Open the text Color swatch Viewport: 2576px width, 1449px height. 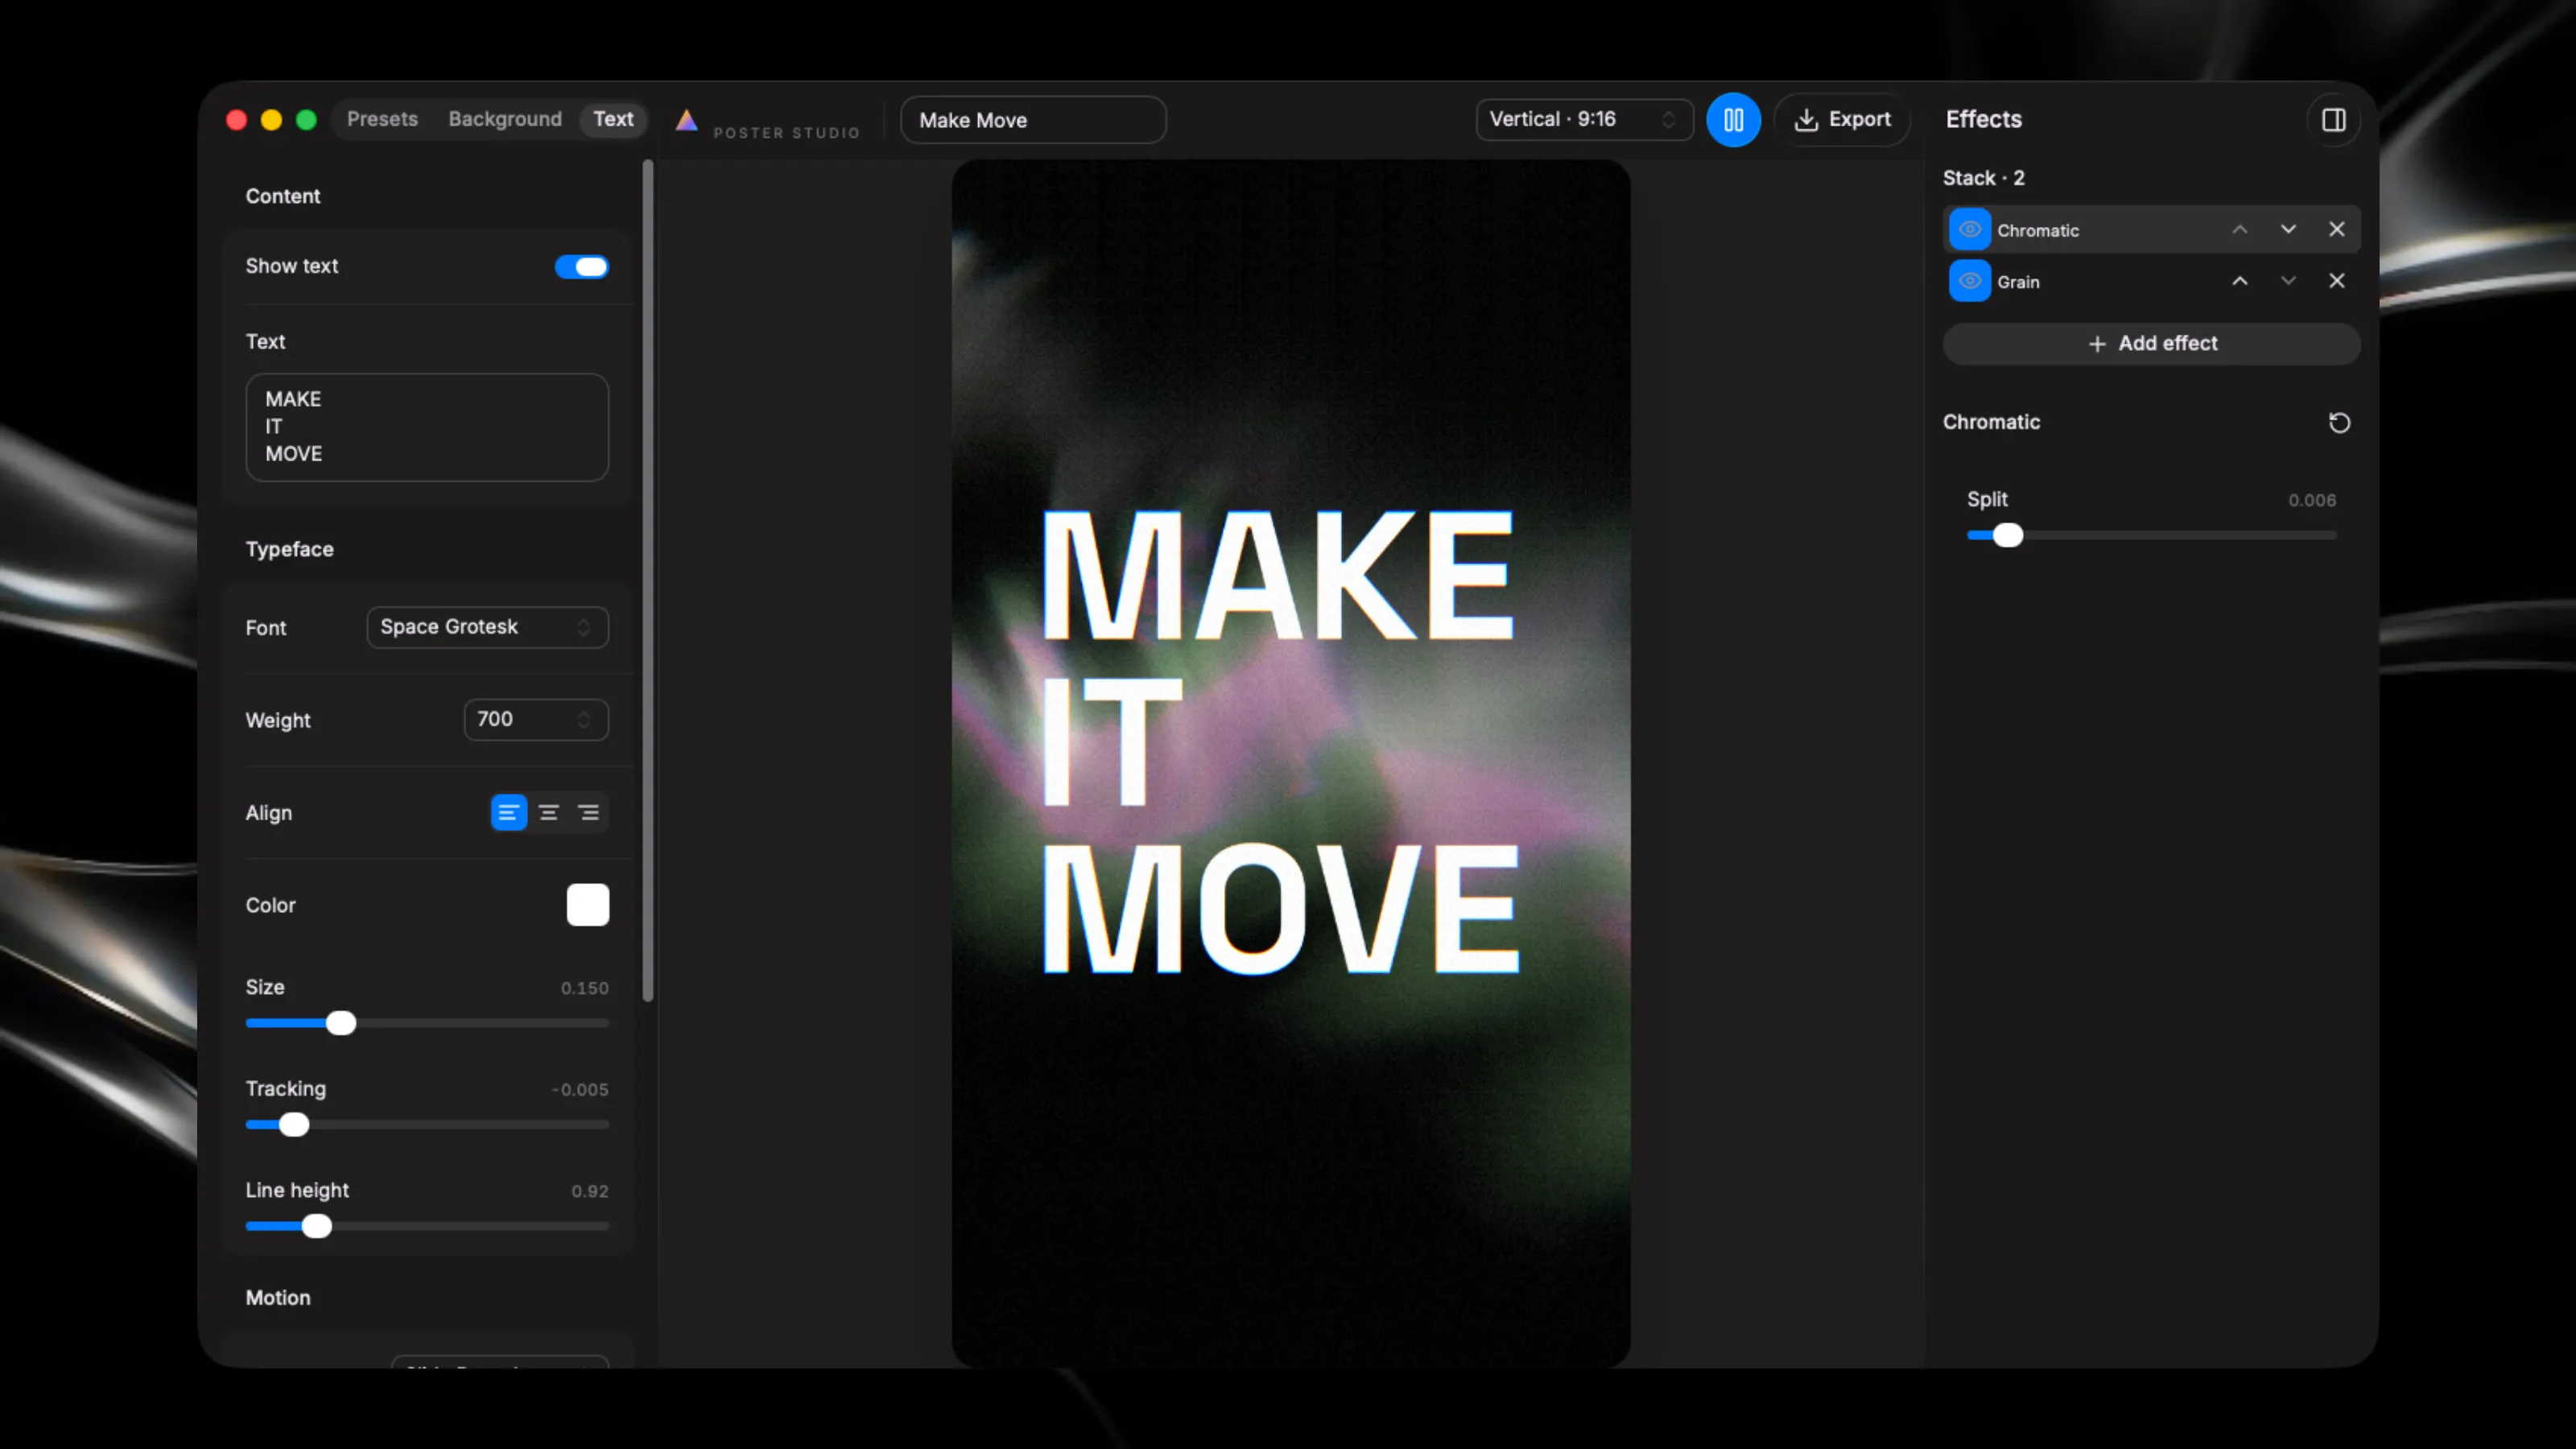[587, 905]
